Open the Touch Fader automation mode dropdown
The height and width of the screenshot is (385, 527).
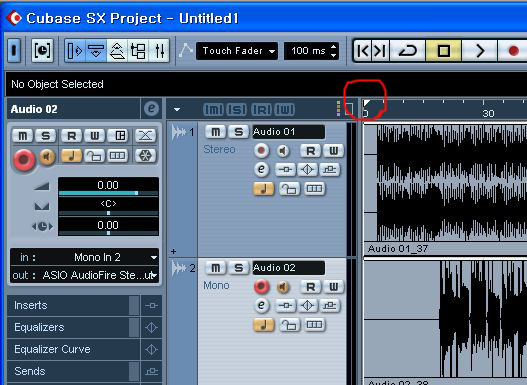(x=237, y=51)
